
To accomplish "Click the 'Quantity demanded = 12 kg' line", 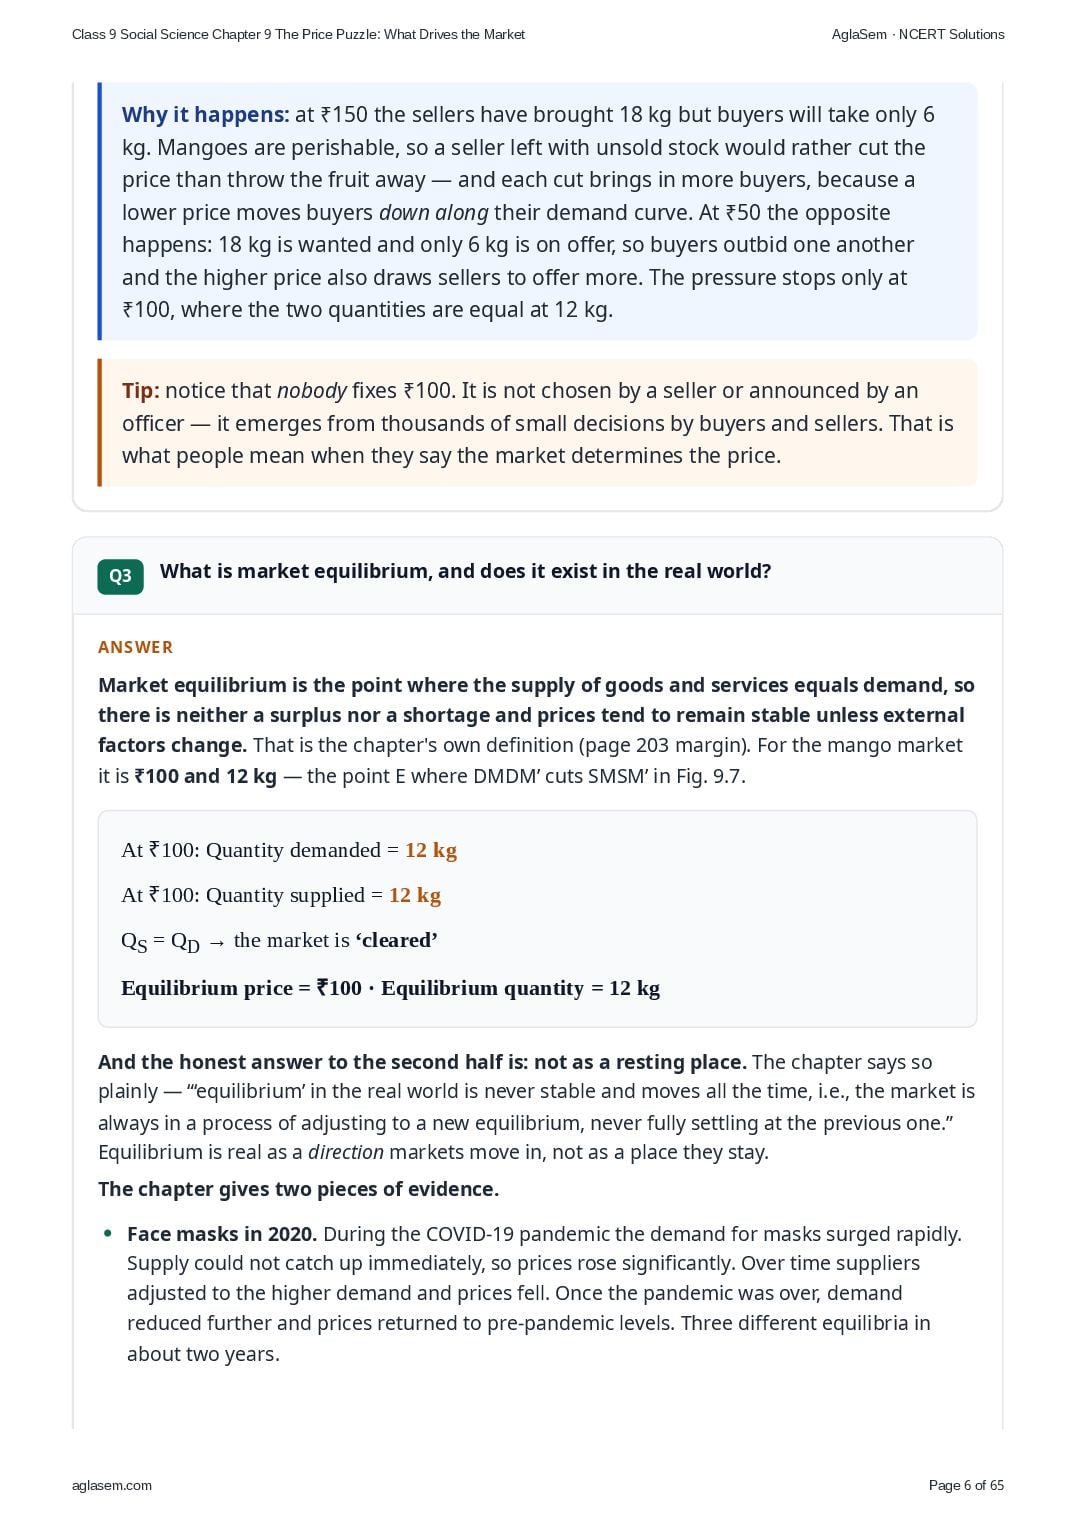I will point(289,850).
